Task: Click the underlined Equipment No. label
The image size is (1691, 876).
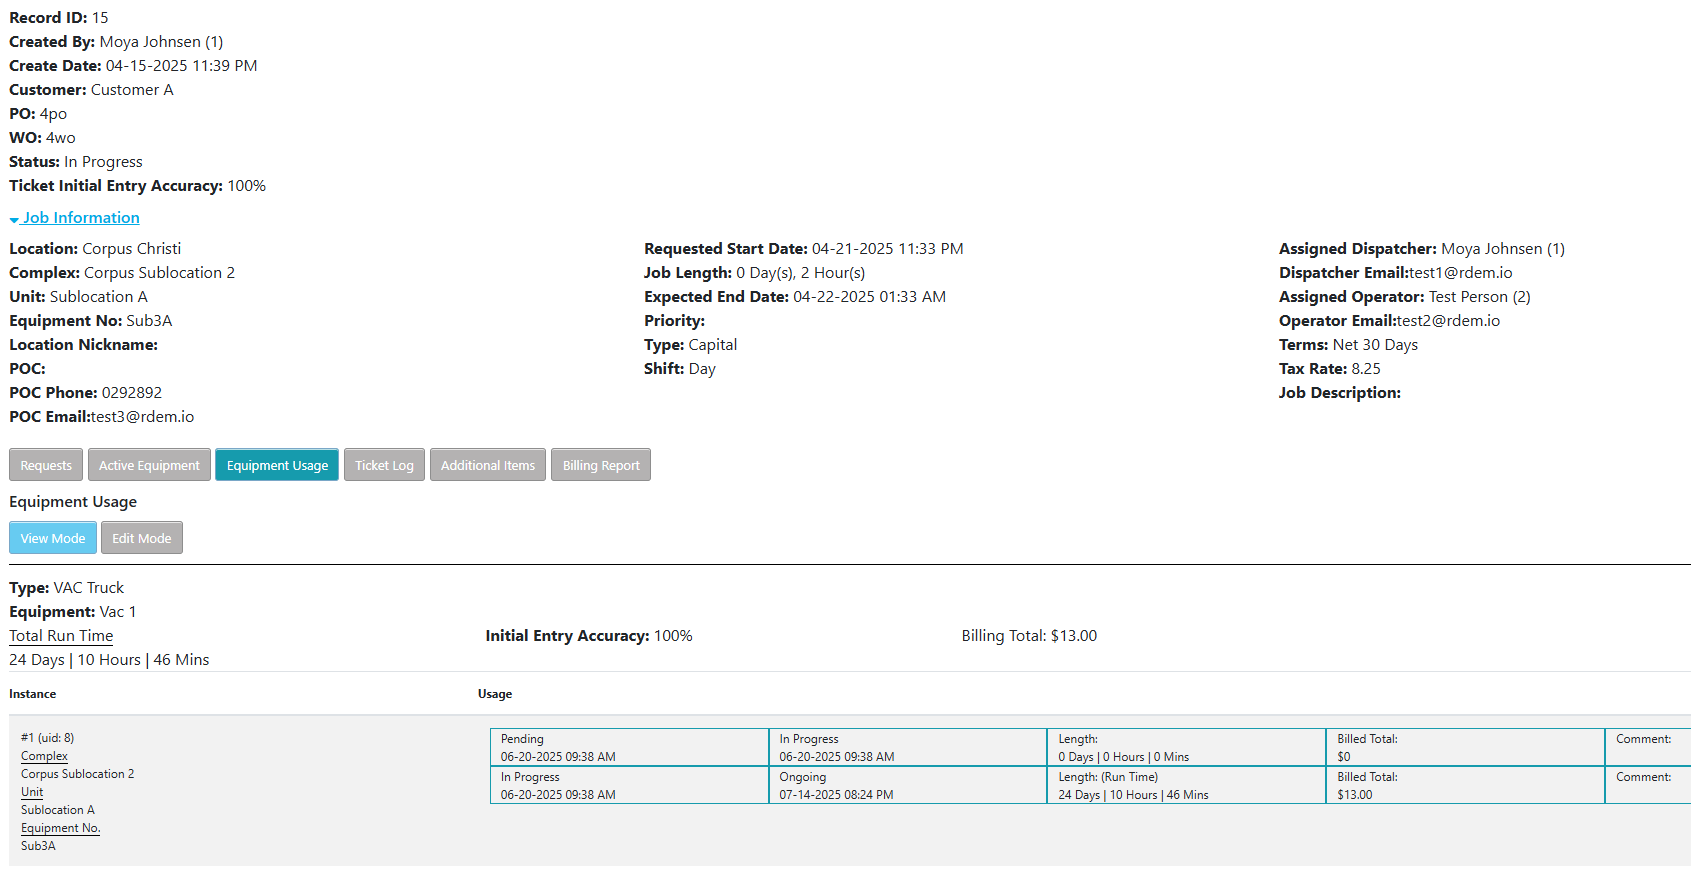Action: (60, 828)
